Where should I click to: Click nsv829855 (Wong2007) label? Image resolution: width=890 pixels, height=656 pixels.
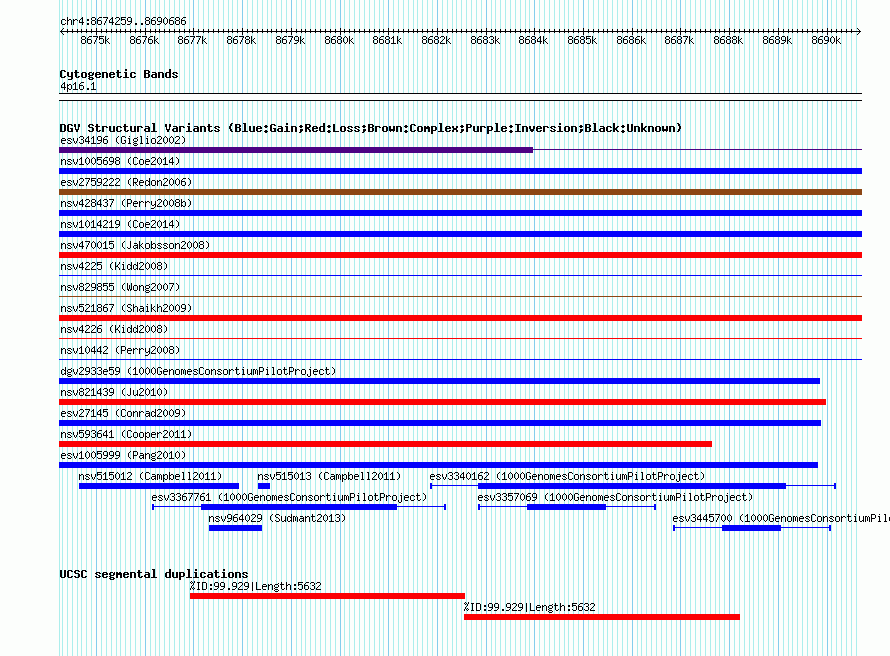point(120,287)
